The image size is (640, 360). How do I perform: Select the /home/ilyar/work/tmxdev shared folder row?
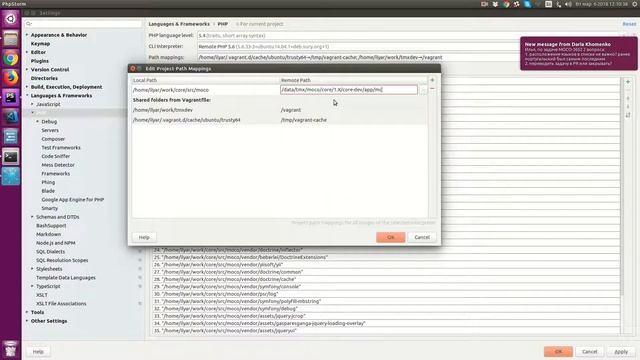pos(280,110)
